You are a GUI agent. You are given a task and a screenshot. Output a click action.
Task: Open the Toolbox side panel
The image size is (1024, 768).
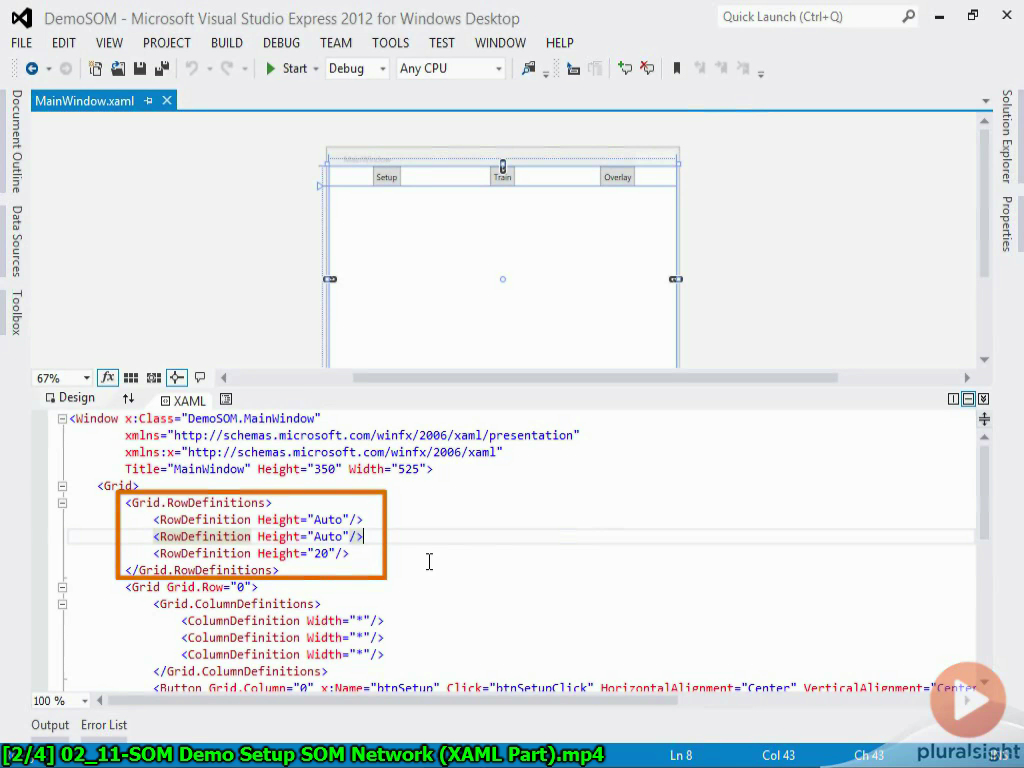click(17, 312)
